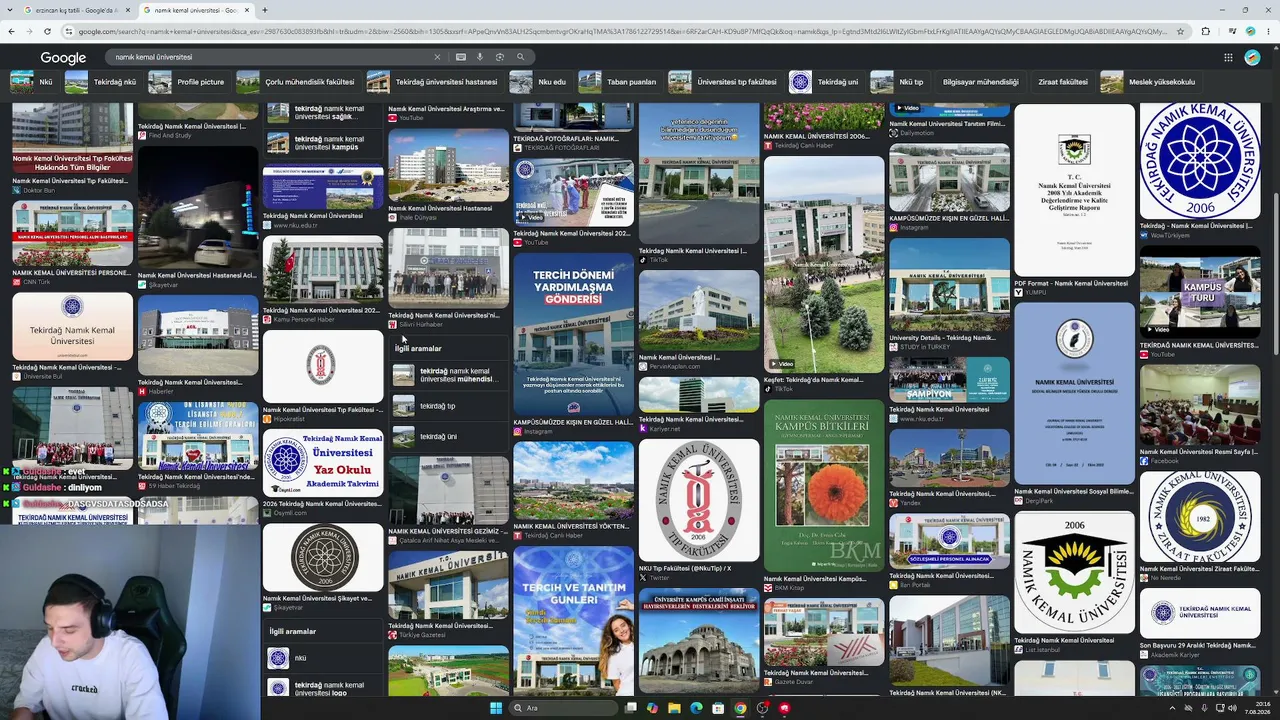The width and height of the screenshot is (1280, 720).
Task: Start a voice search with the microphone
Action: (480, 57)
